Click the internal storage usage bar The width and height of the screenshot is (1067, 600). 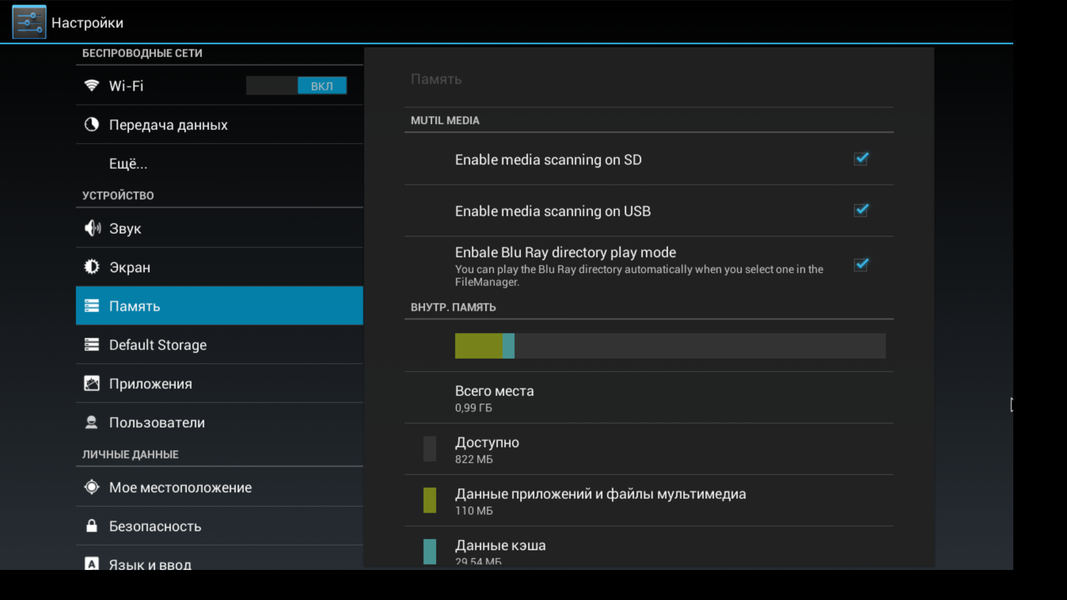[x=669, y=346]
